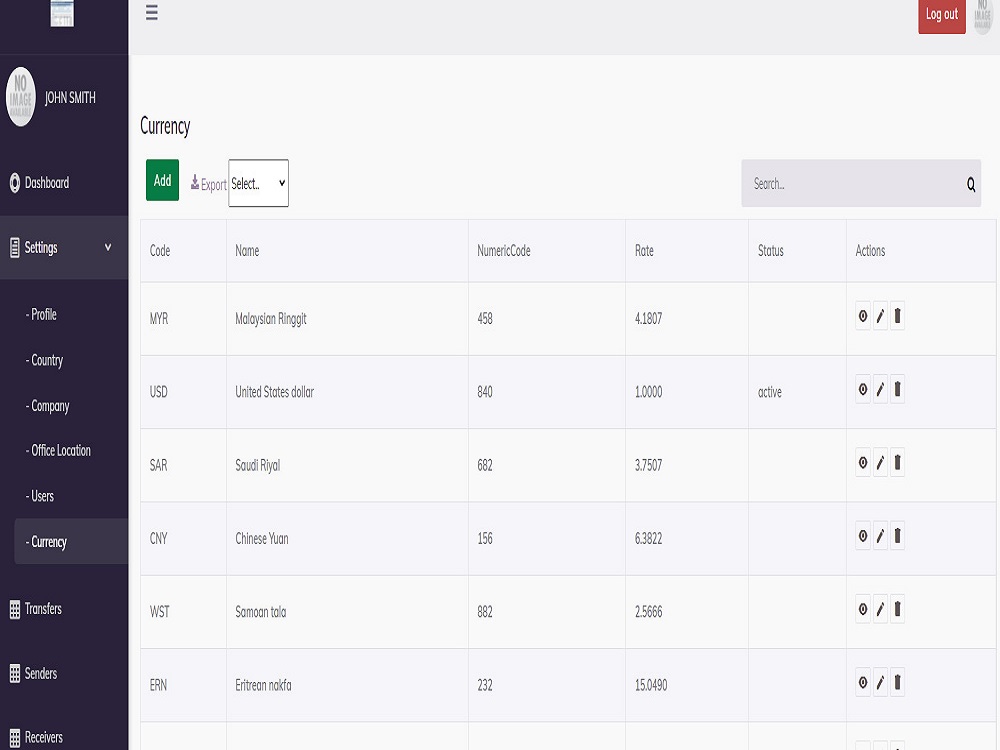Delete the Eritrean nakfa row

click(x=897, y=682)
